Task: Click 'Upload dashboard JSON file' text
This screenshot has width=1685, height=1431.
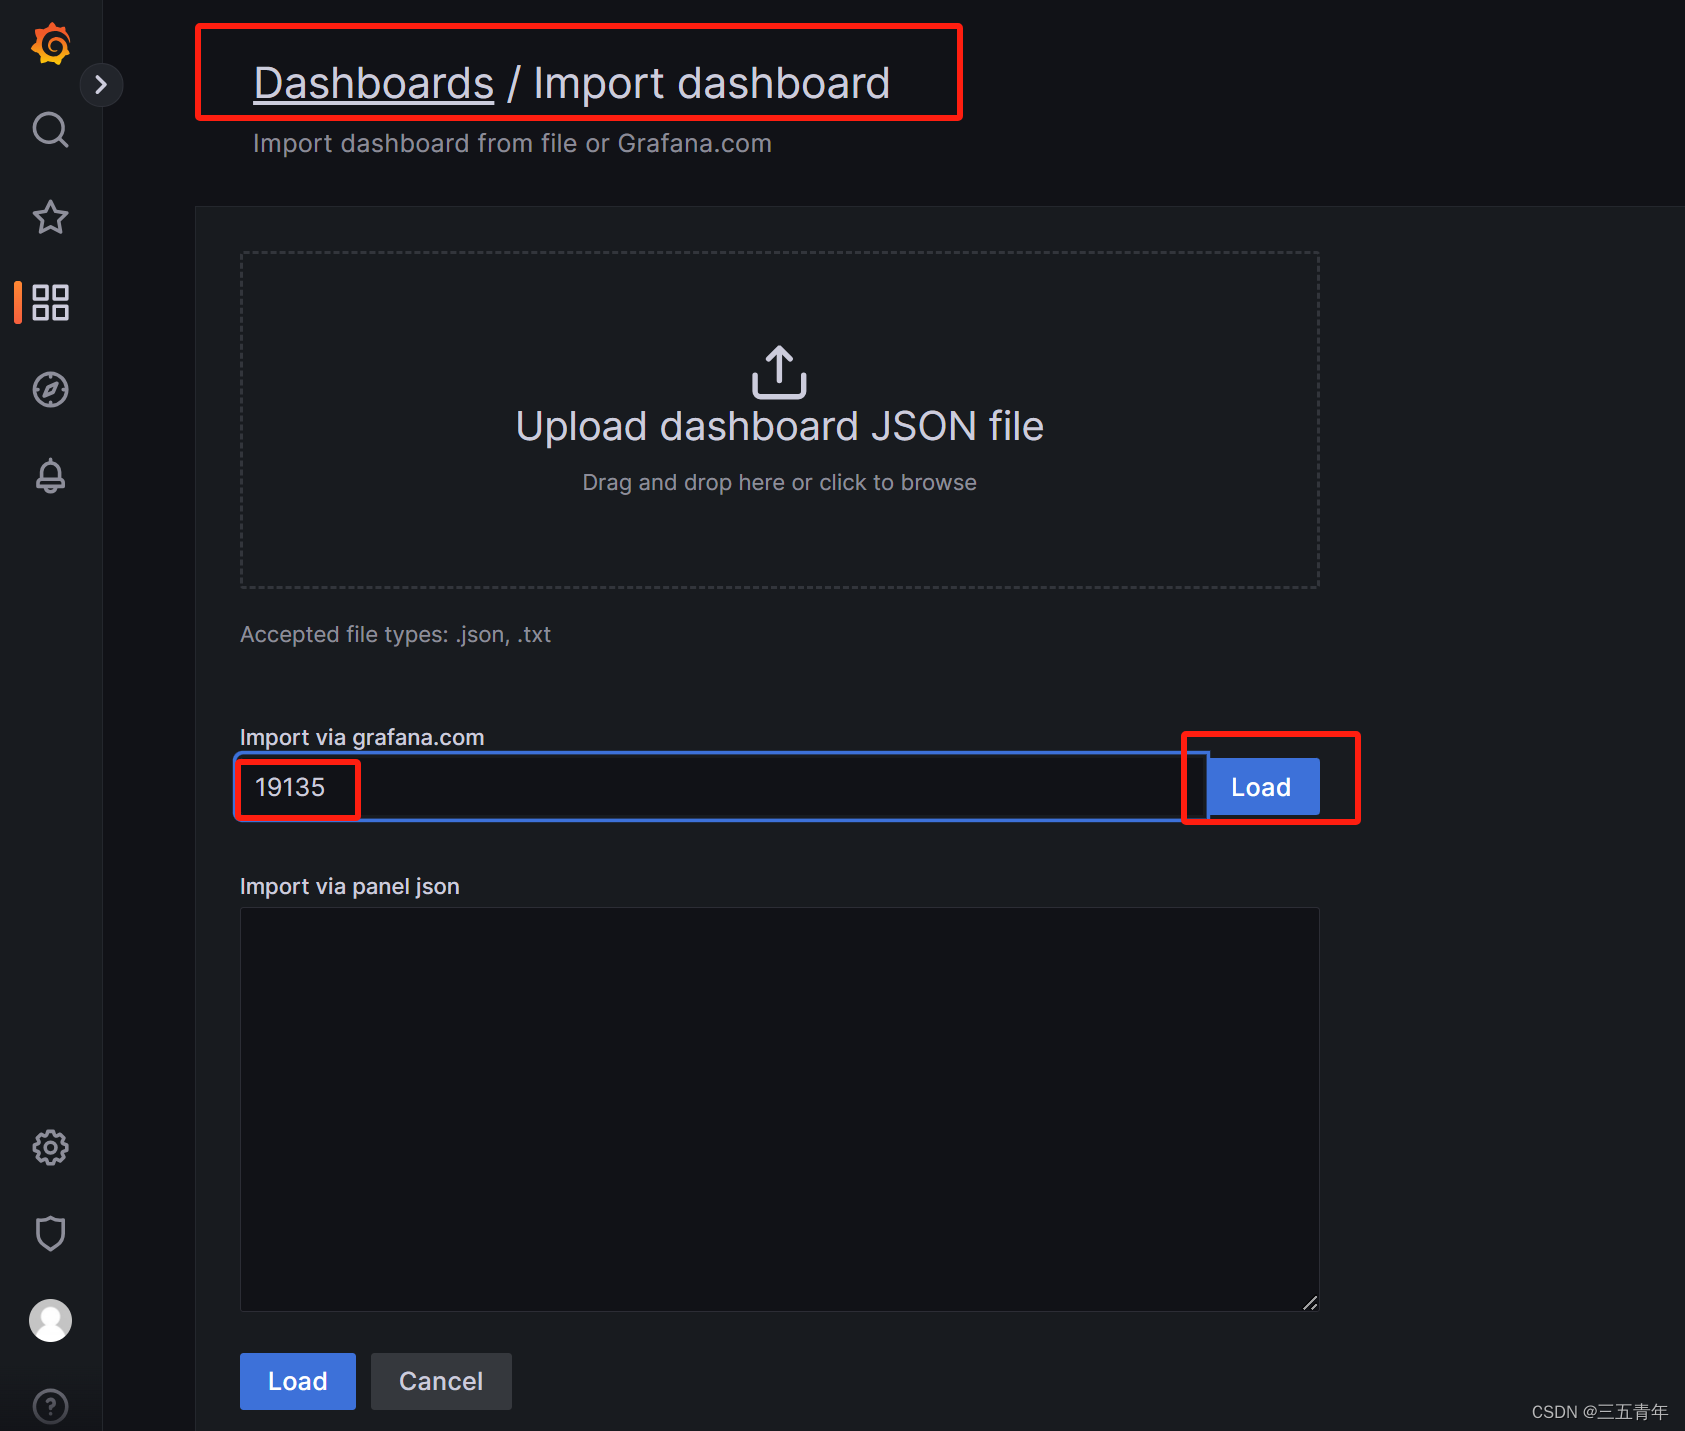Action: pyautogui.click(x=780, y=427)
